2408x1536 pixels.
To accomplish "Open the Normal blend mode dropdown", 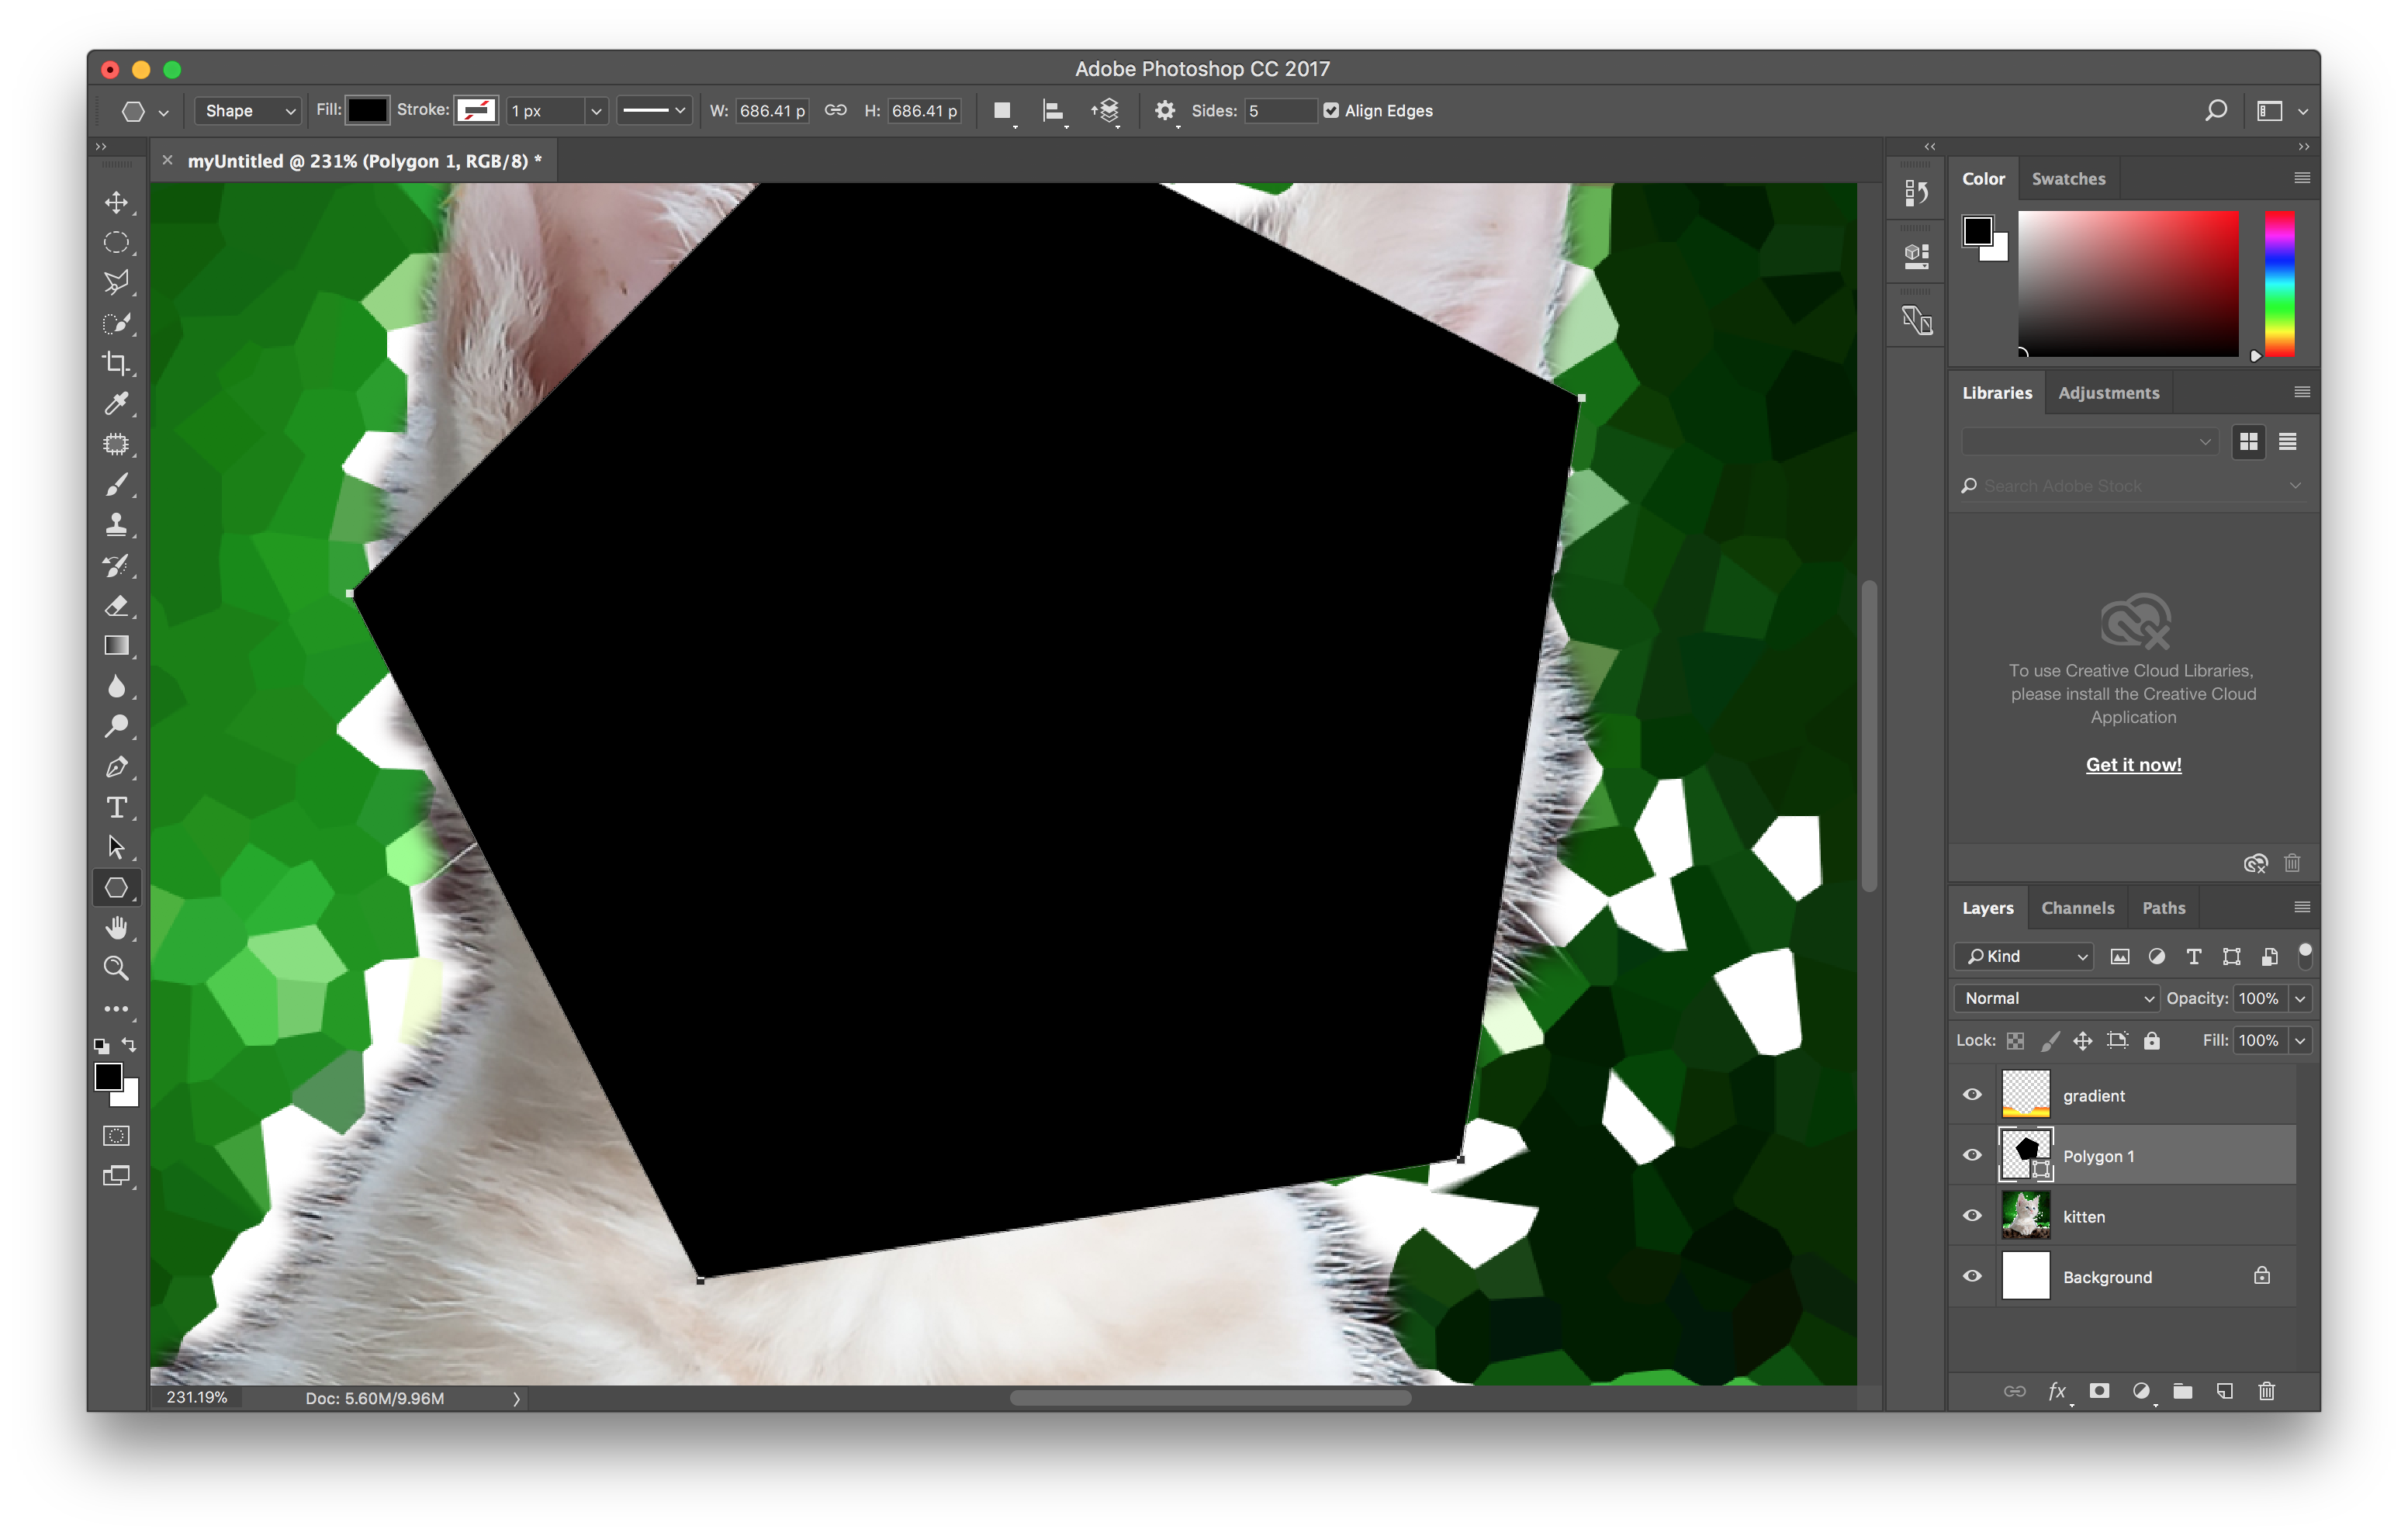I will [2056, 998].
